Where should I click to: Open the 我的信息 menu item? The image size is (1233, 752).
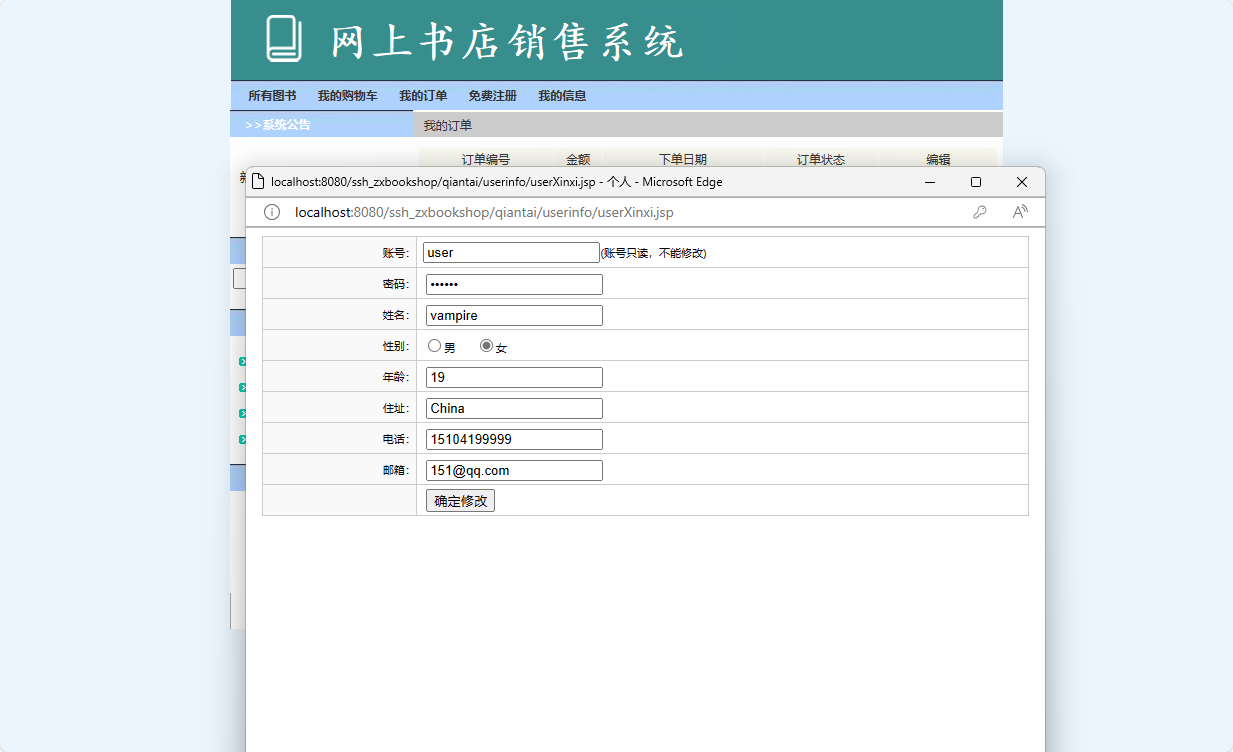tap(561, 95)
